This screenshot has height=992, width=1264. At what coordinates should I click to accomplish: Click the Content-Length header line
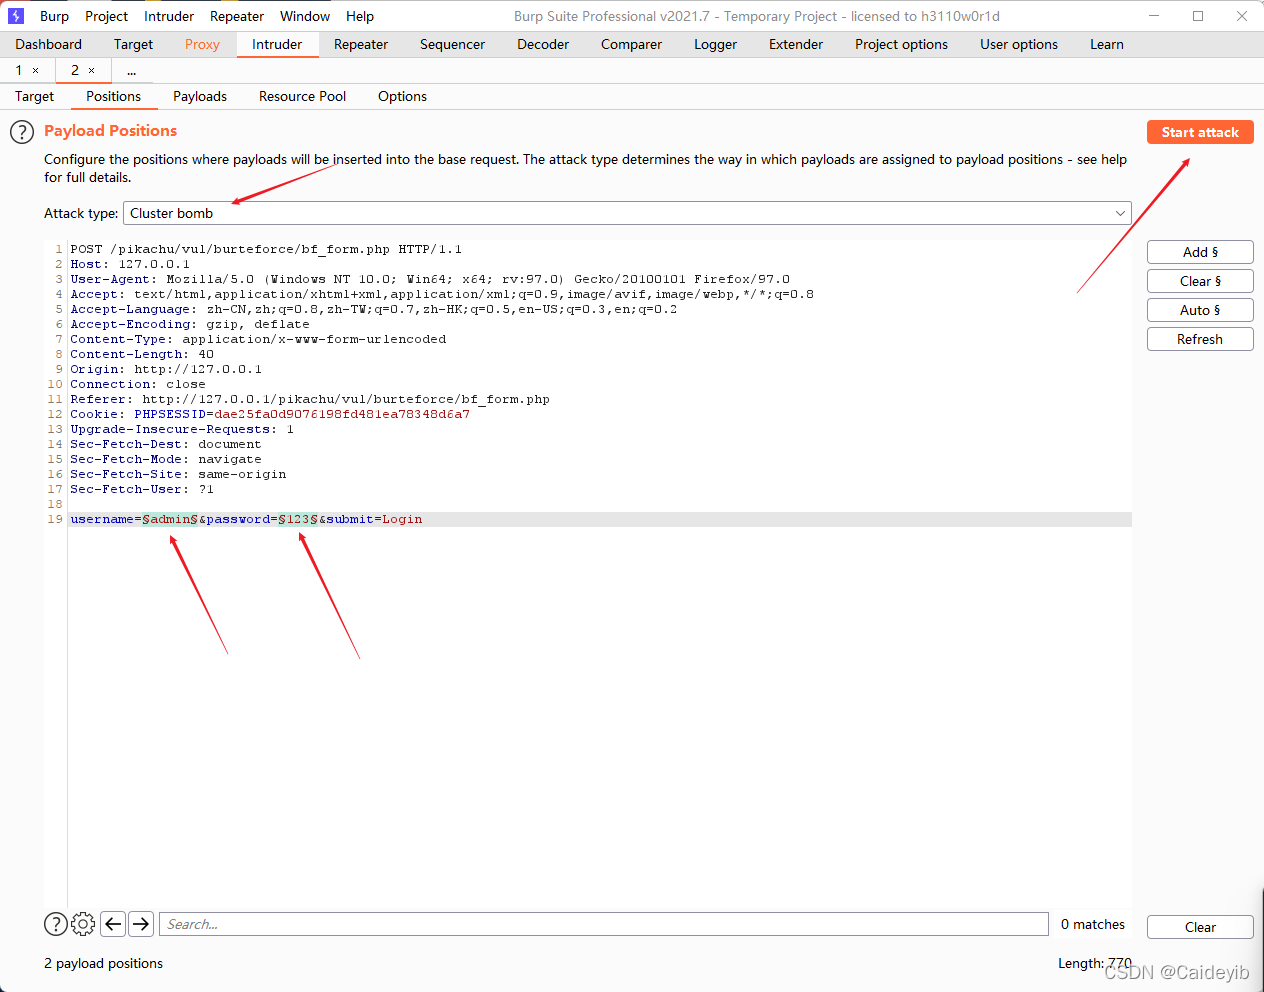tap(142, 354)
